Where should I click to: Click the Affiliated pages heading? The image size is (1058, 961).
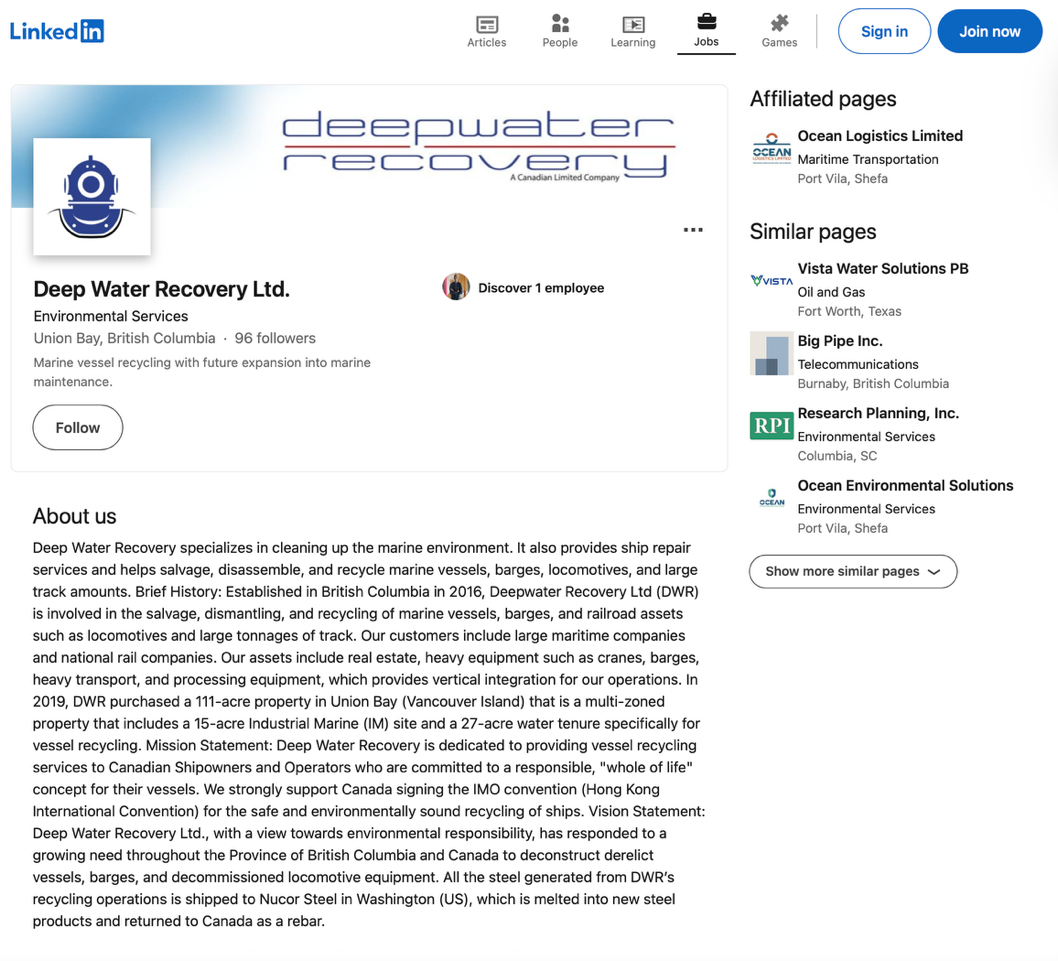click(x=823, y=99)
